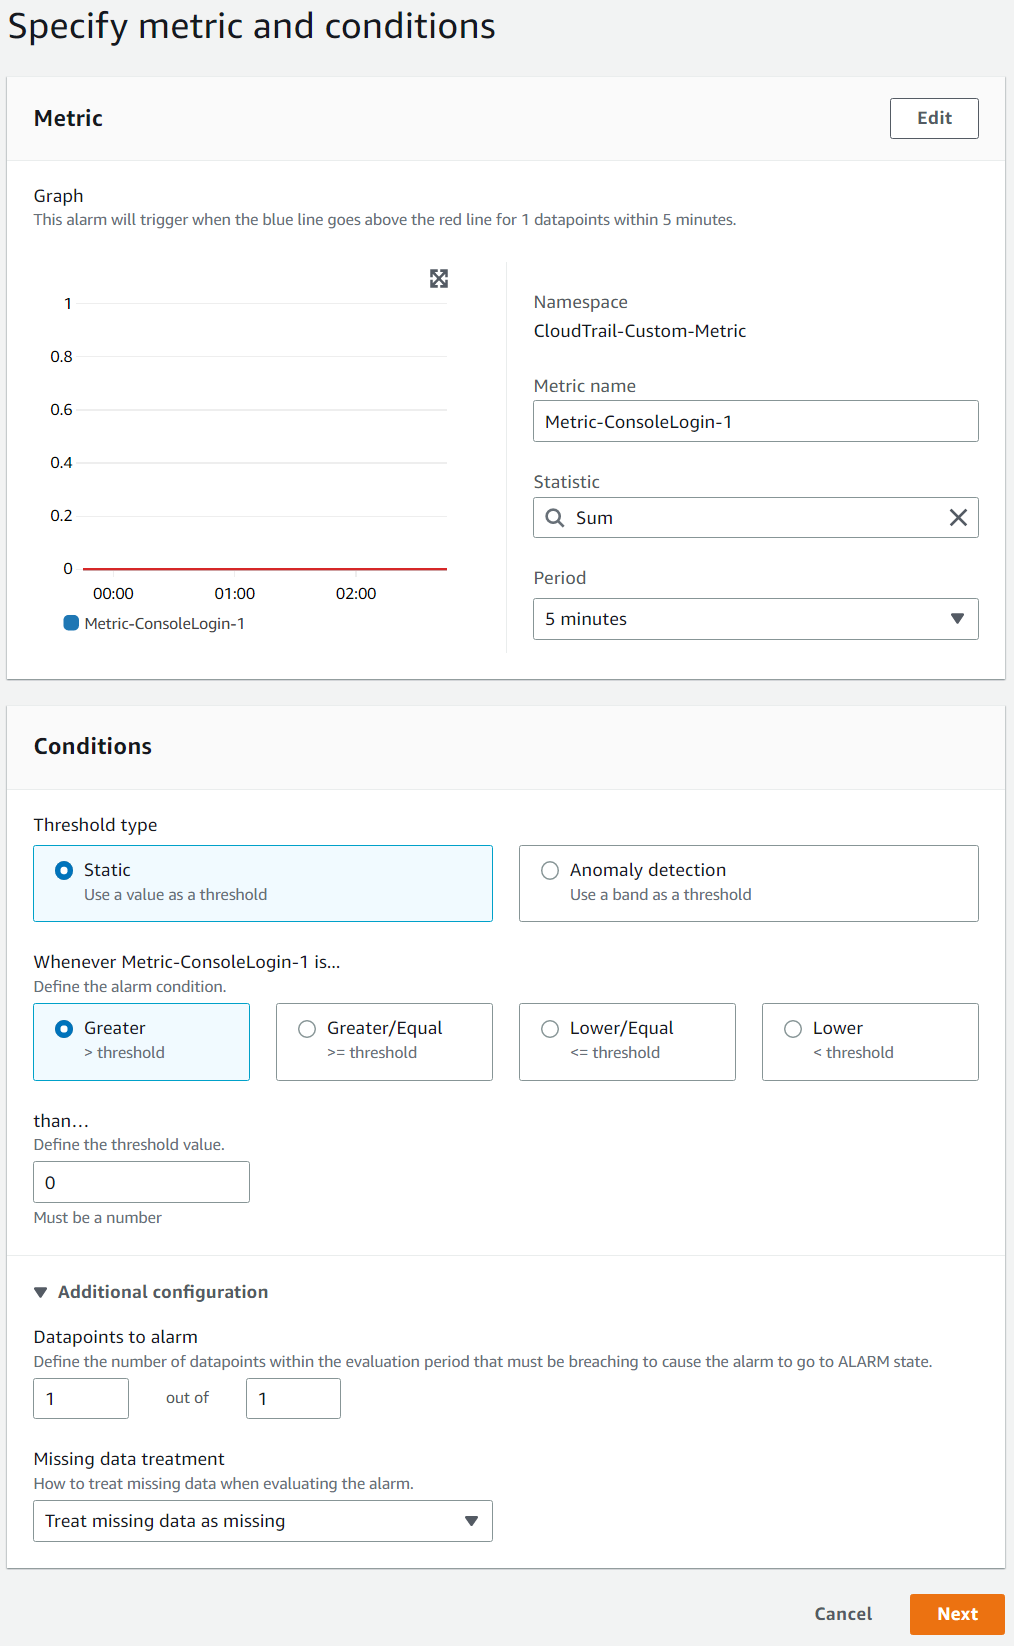Clear the Sum statistic with X icon

[957, 518]
